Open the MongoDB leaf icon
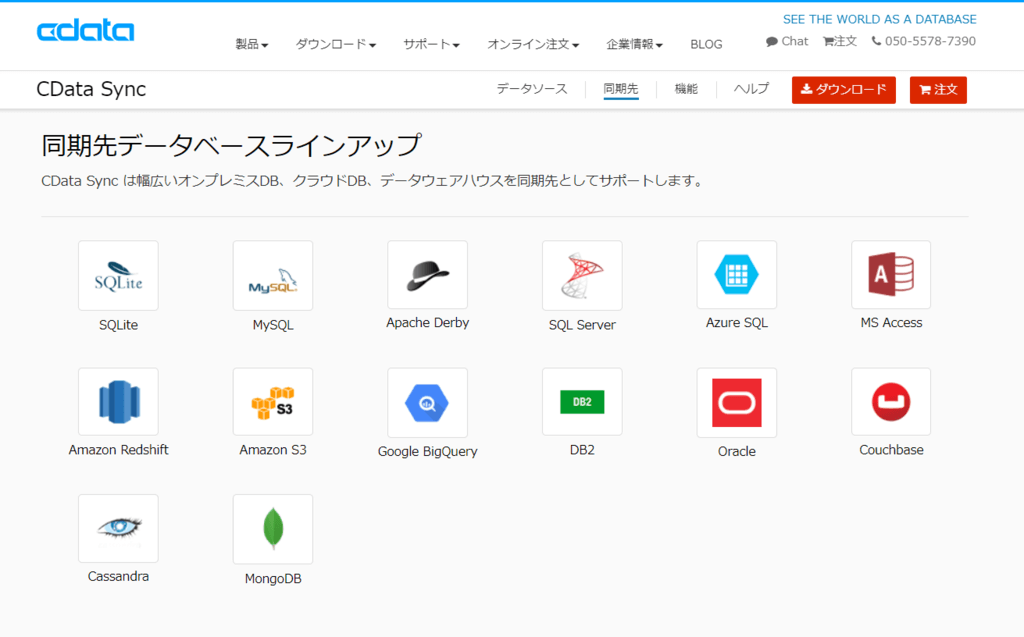Viewport: 1024px width, 637px height. click(273, 529)
